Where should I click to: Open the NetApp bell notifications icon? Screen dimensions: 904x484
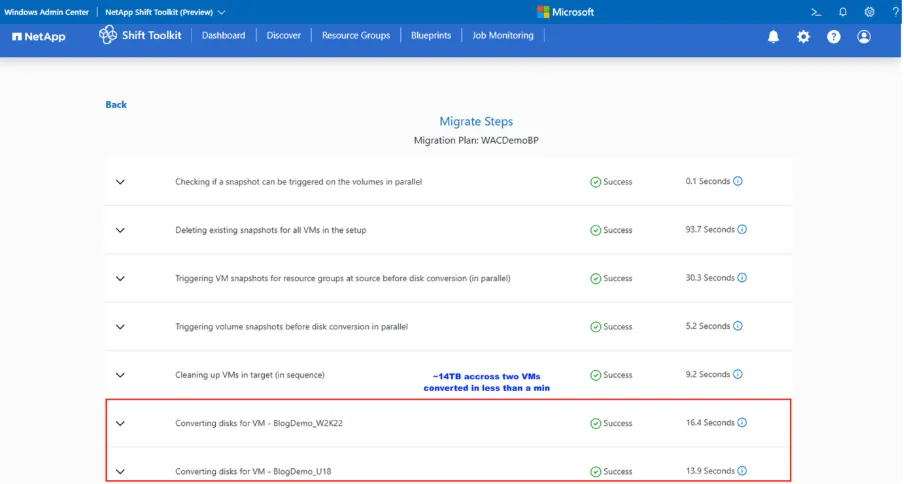click(x=773, y=37)
